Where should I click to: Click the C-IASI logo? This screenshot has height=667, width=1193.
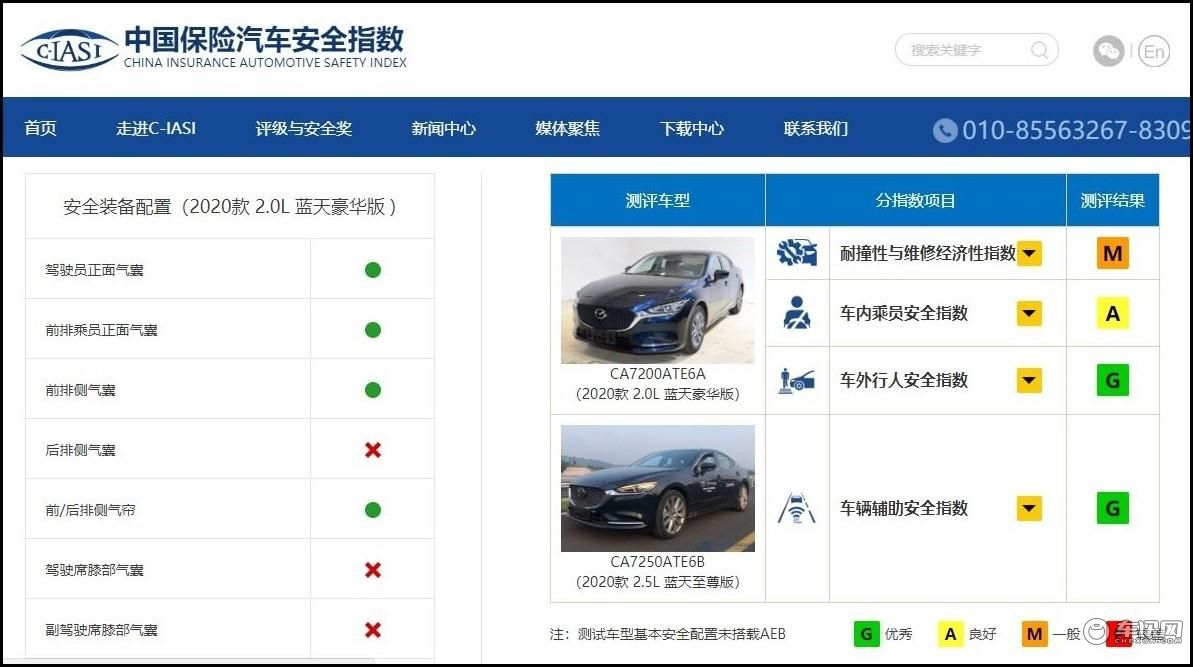click(x=68, y=50)
